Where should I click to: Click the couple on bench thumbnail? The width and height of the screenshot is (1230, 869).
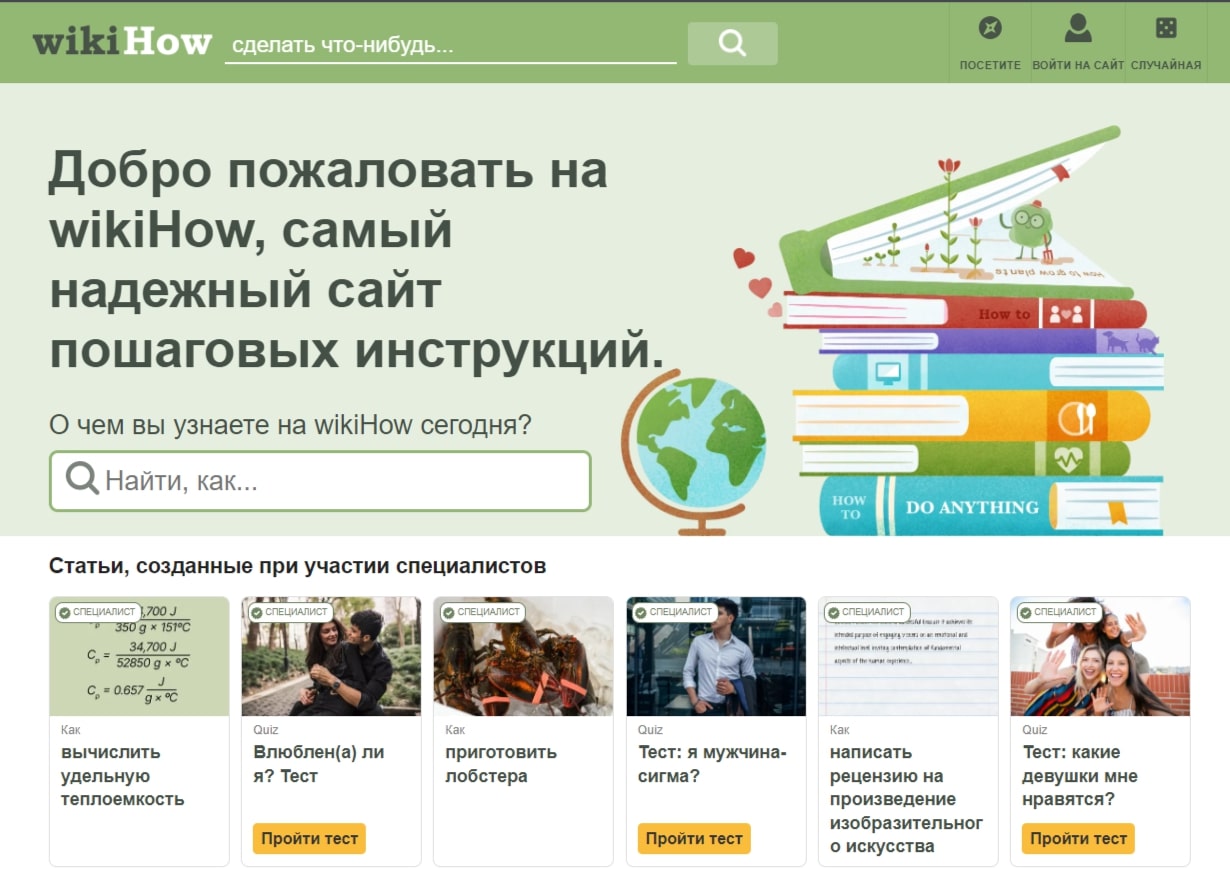(x=331, y=657)
